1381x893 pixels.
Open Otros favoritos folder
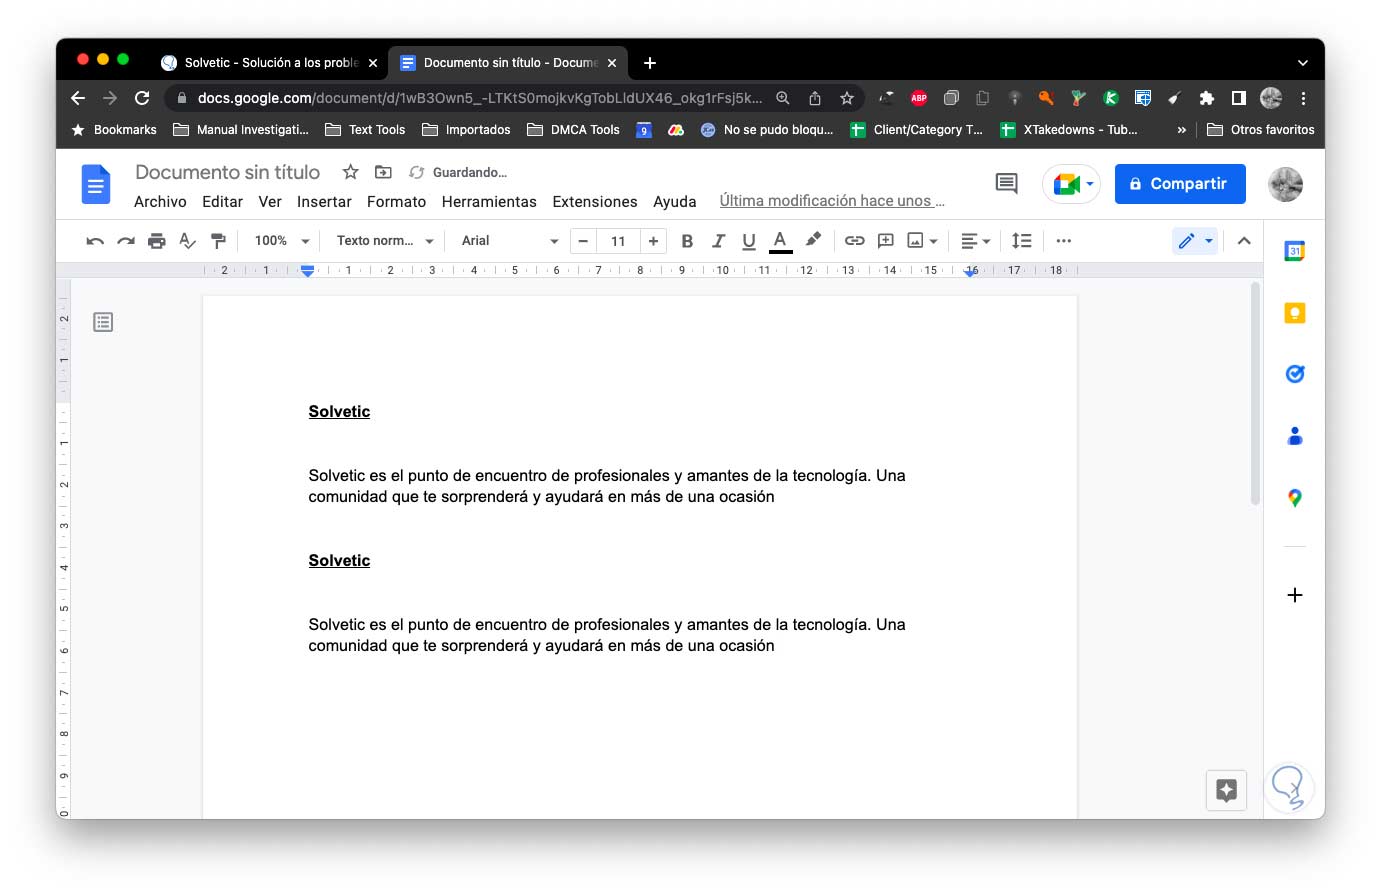pos(1261,130)
